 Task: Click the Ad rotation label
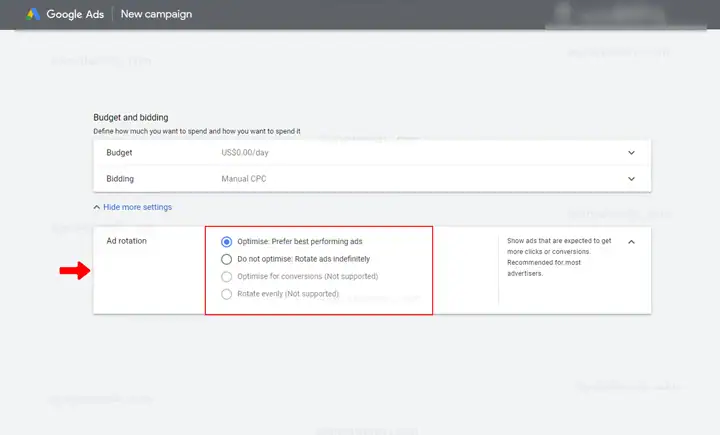tap(127, 241)
